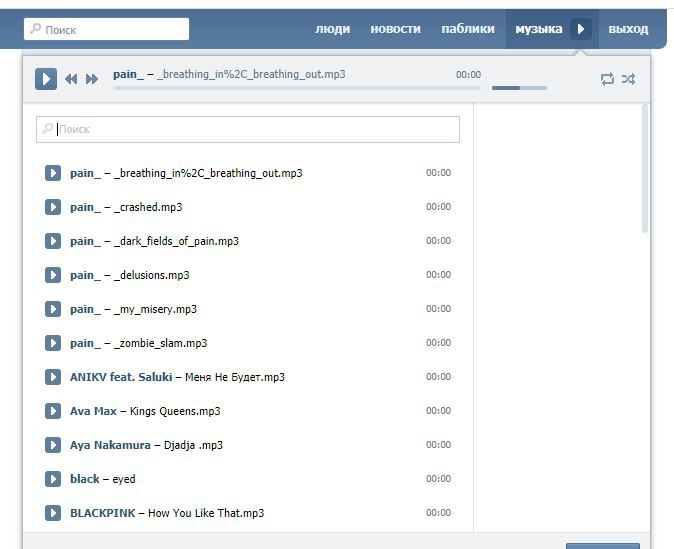674x549 pixels.
Task: Click the music list scrollbar
Action: 644,169
